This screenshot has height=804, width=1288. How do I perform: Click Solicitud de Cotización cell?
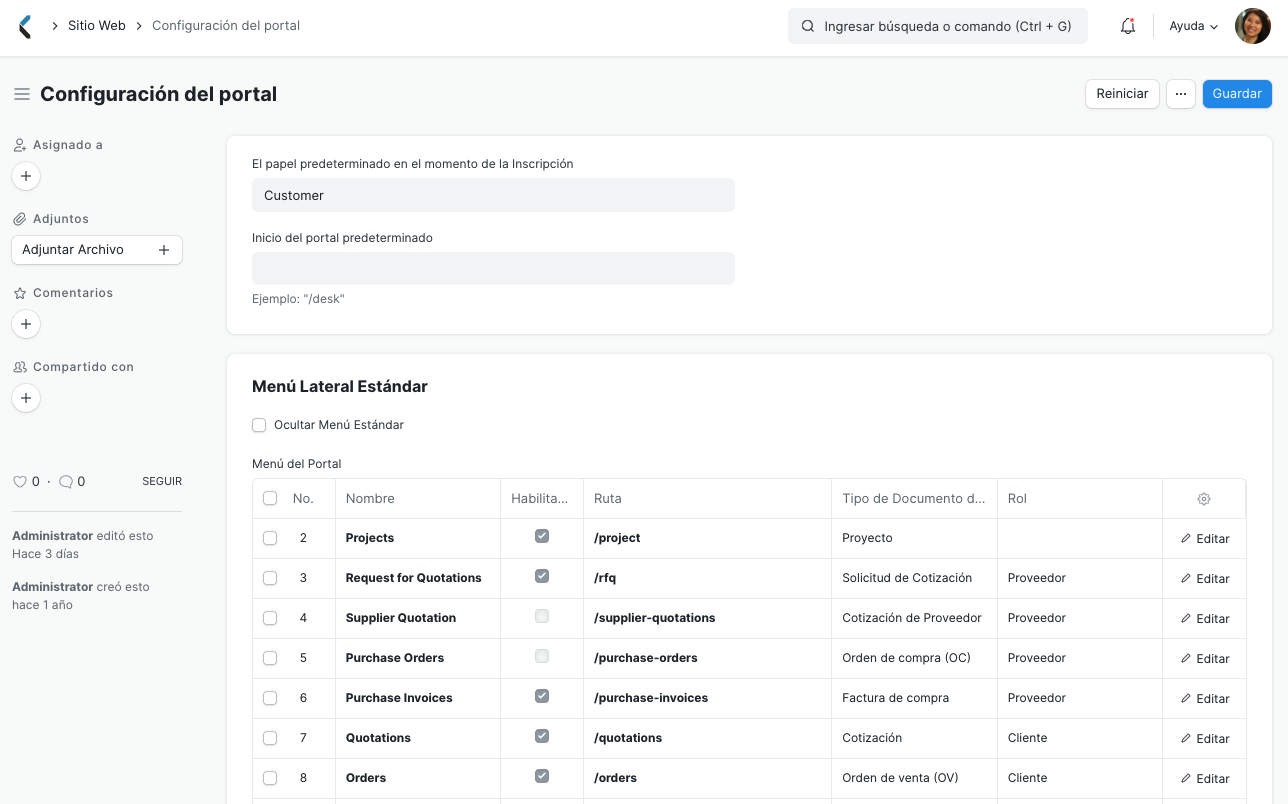[x=914, y=578]
